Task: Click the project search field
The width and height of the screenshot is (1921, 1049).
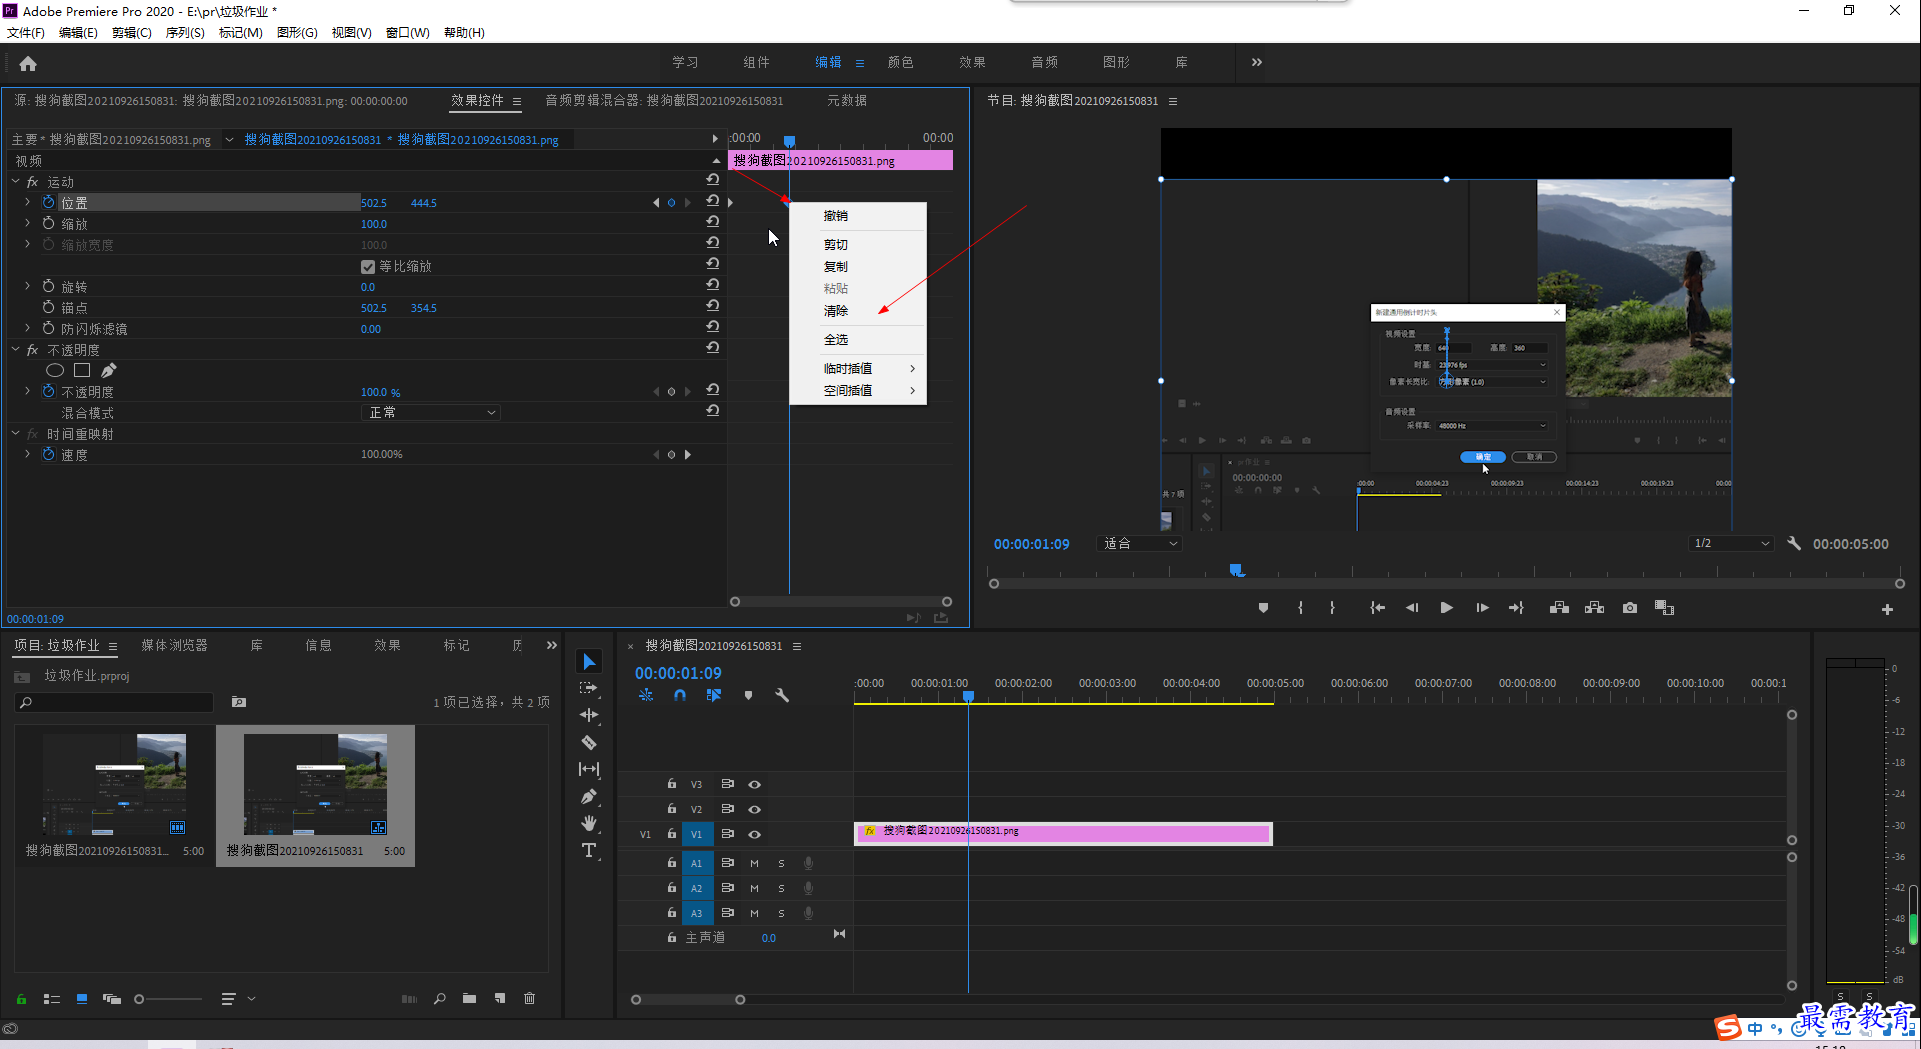Action: (115, 702)
